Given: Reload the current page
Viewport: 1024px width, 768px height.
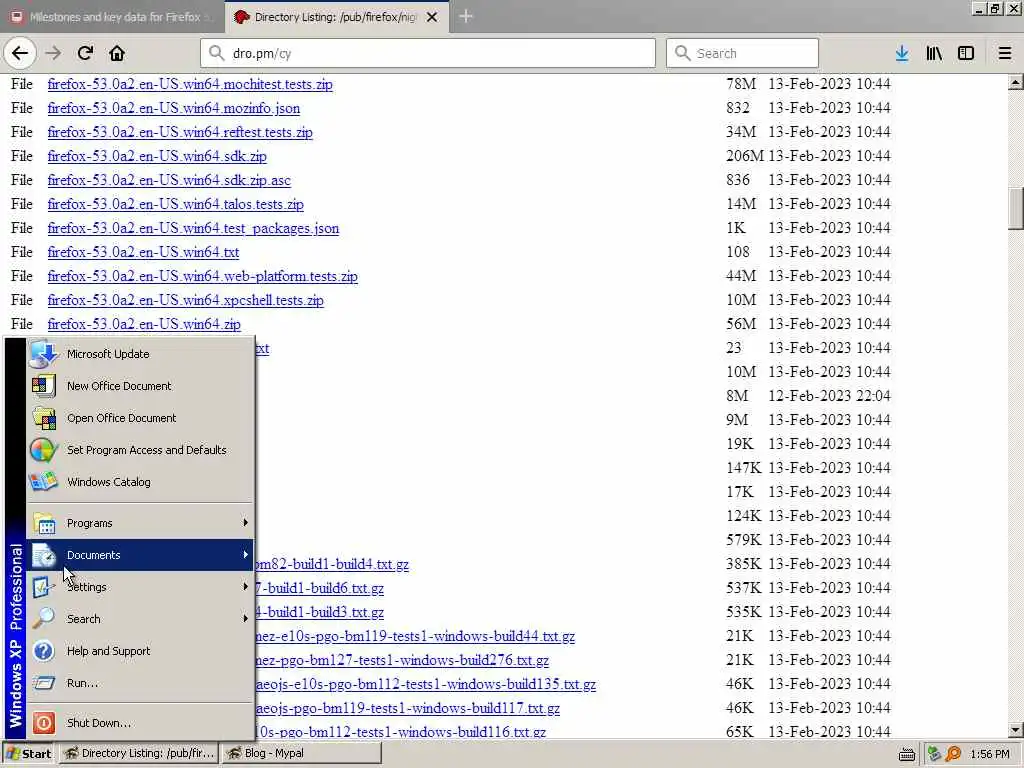Looking at the screenshot, I should tap(85, 53).
